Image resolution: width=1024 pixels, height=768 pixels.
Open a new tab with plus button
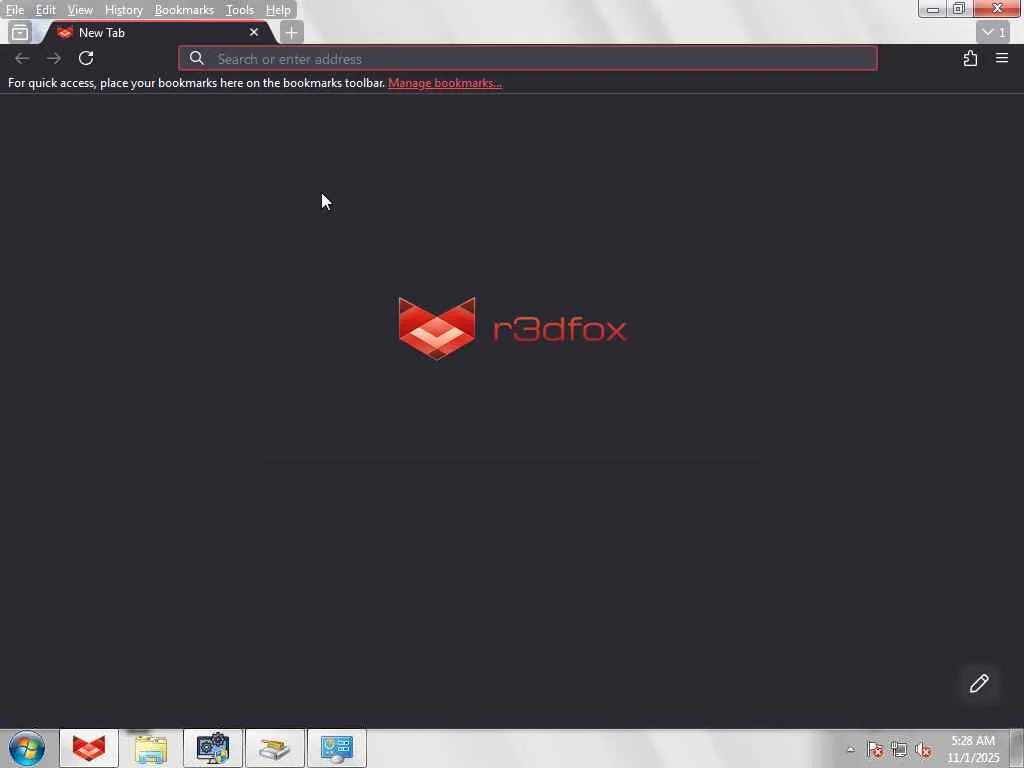click(291, 32)
